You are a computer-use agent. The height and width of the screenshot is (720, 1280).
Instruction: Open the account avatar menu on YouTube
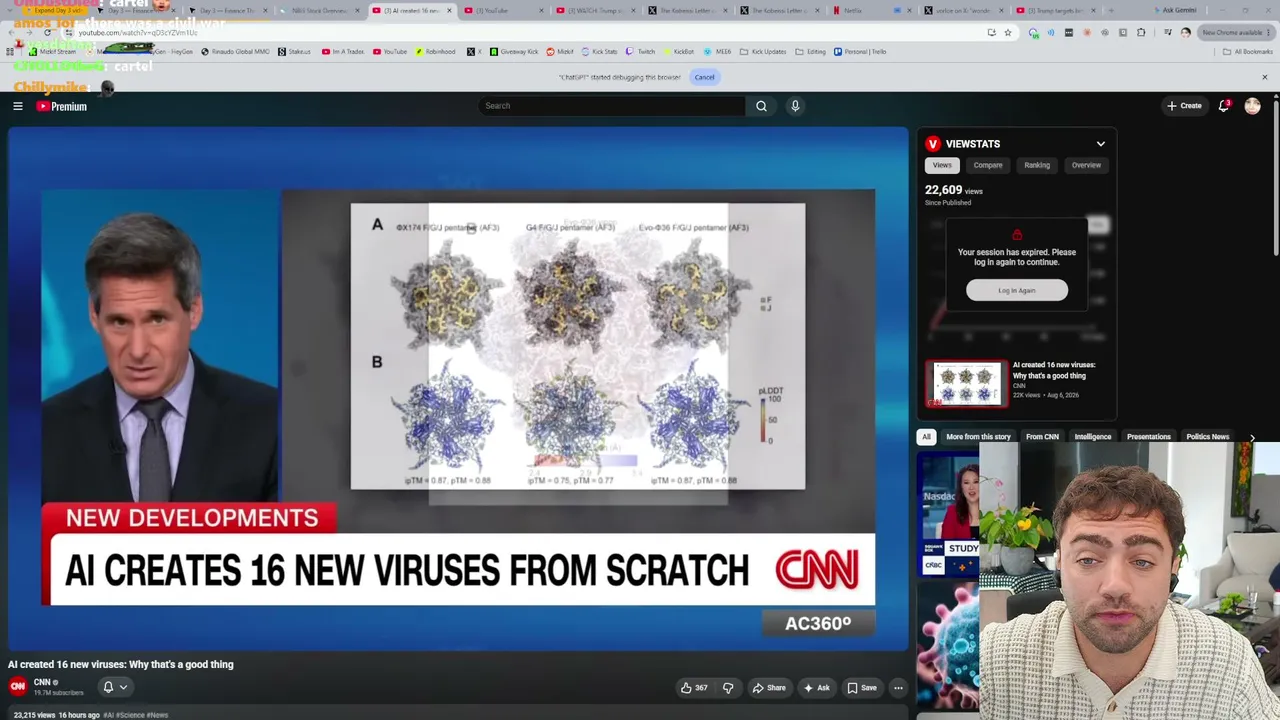pos(1252,106)
